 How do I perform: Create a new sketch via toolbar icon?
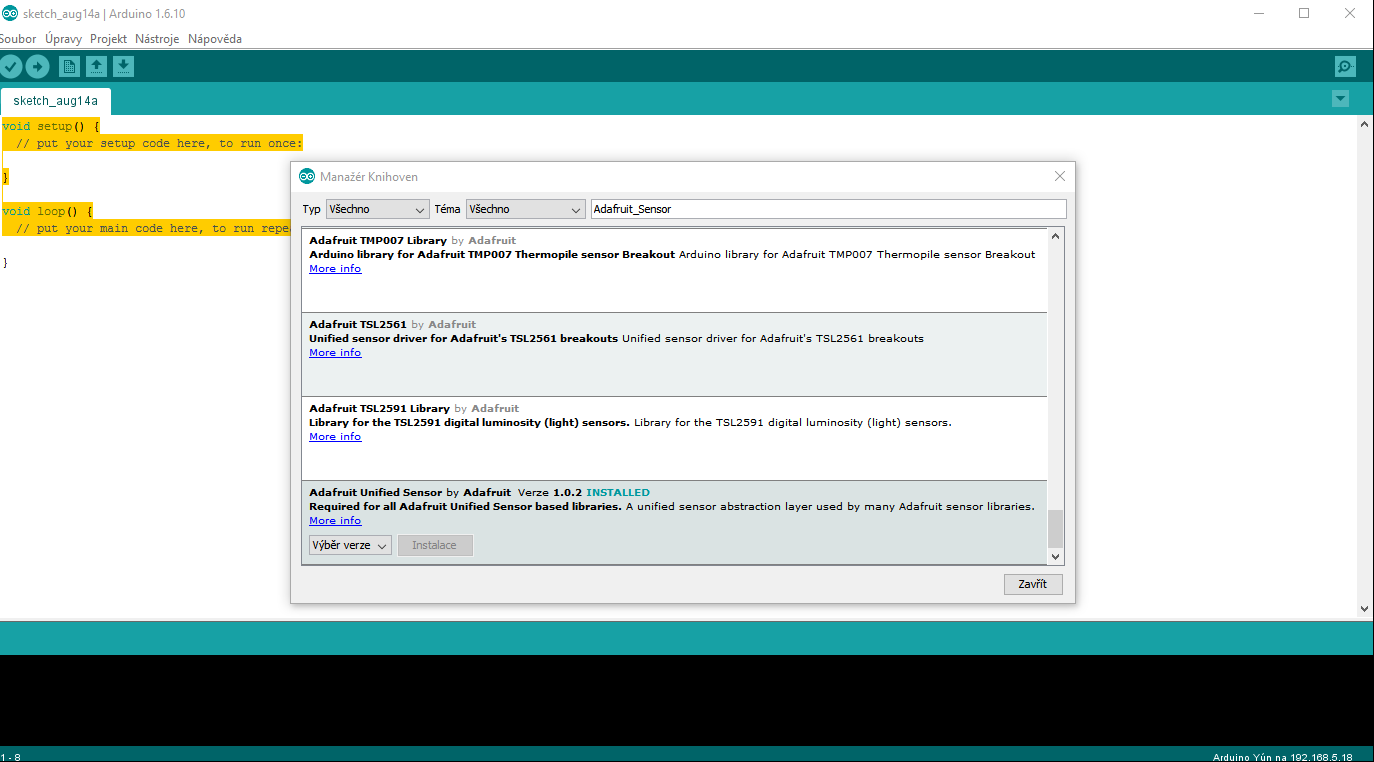pos(68,66)
